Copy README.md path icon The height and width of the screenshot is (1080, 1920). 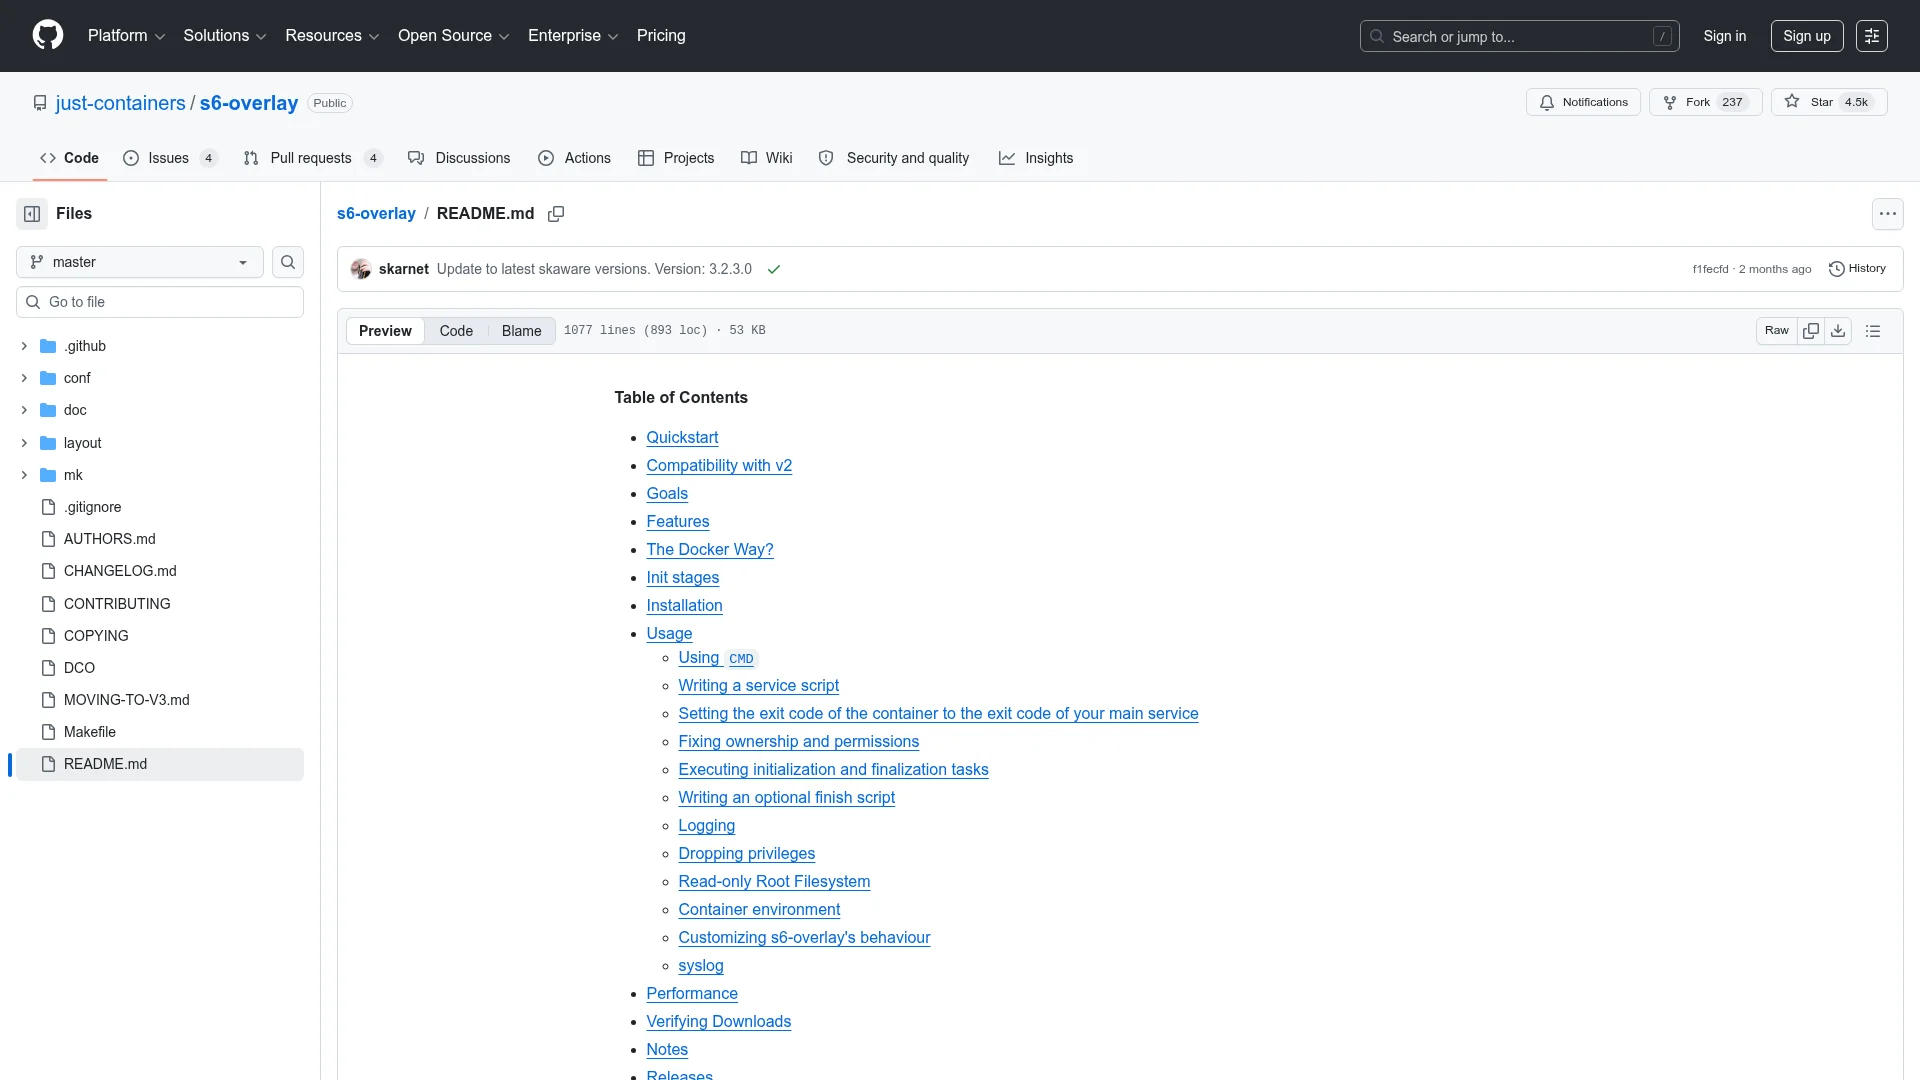556,214
